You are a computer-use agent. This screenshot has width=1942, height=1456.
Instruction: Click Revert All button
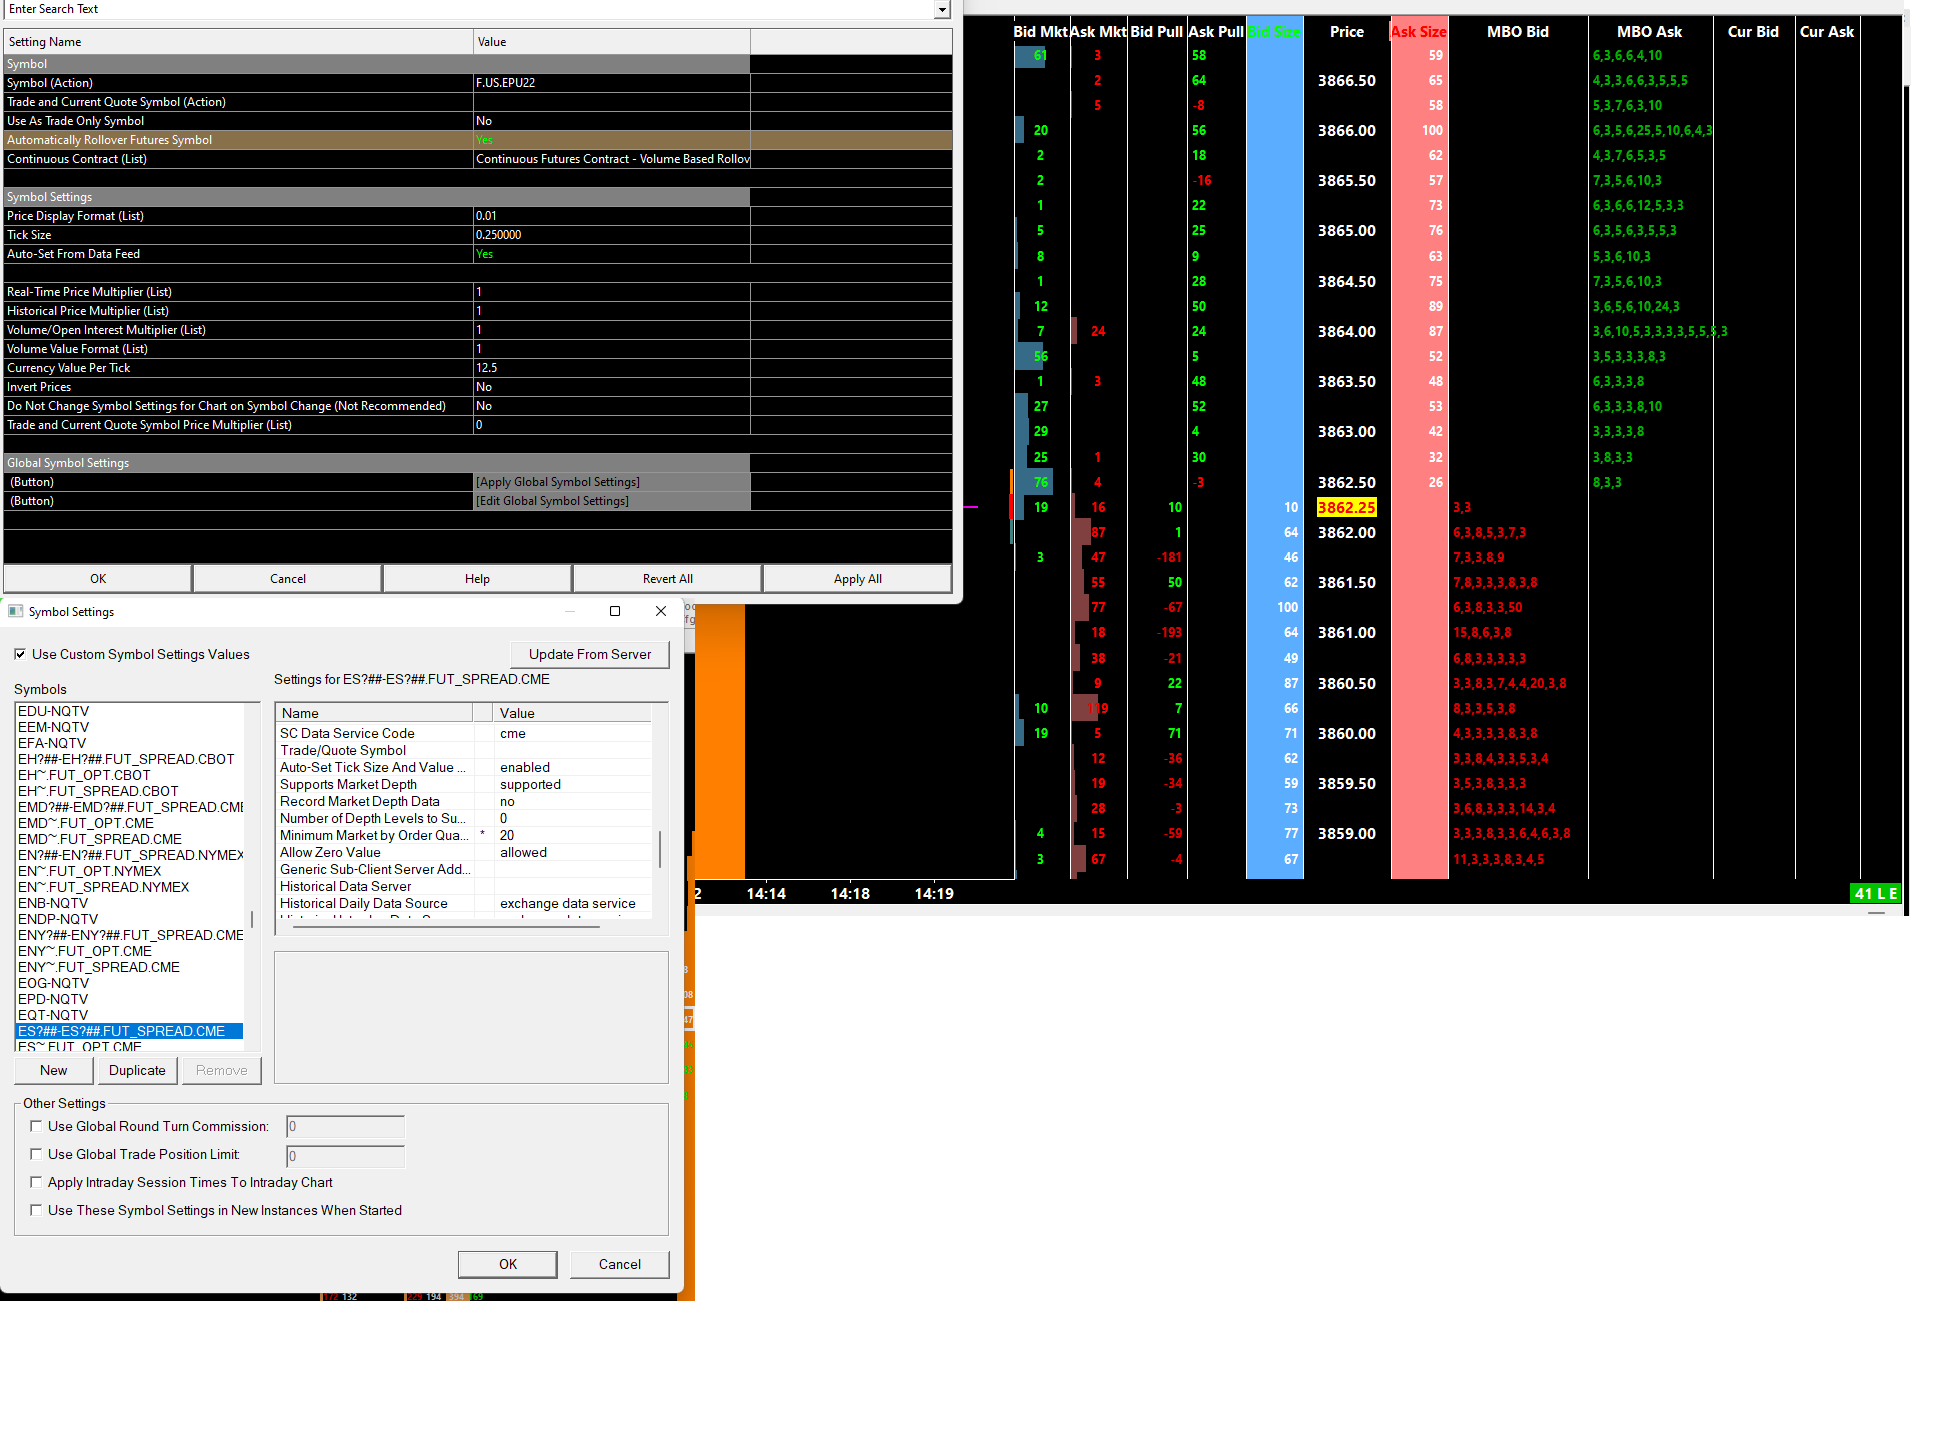(x=667, y=579)
